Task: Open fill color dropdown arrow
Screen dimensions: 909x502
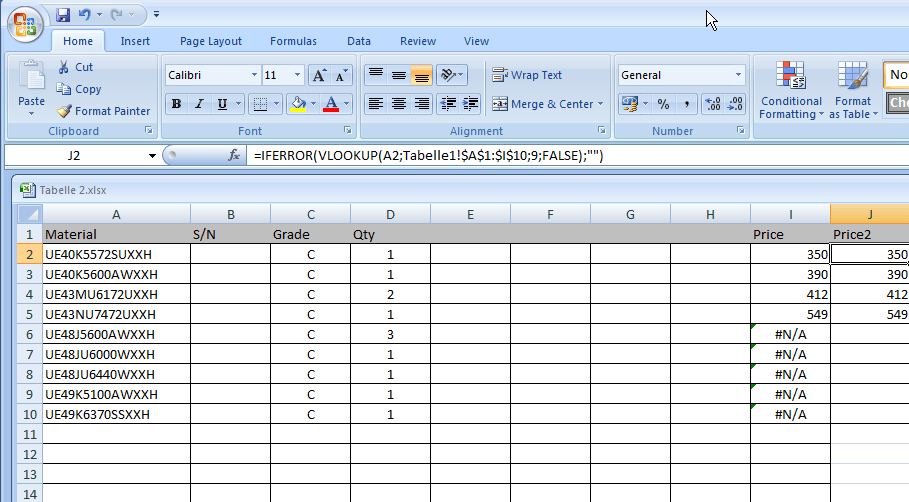Action: (x=314, y=104)
